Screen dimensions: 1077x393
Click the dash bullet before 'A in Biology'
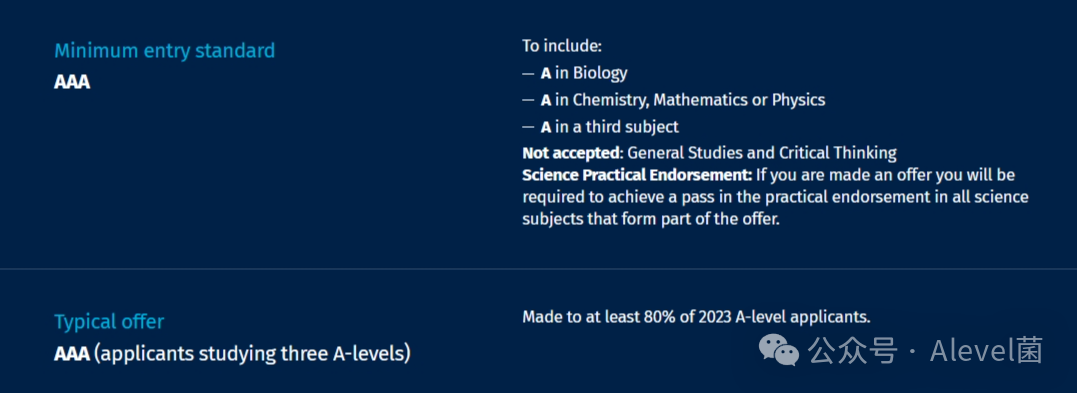coord(528,74)
